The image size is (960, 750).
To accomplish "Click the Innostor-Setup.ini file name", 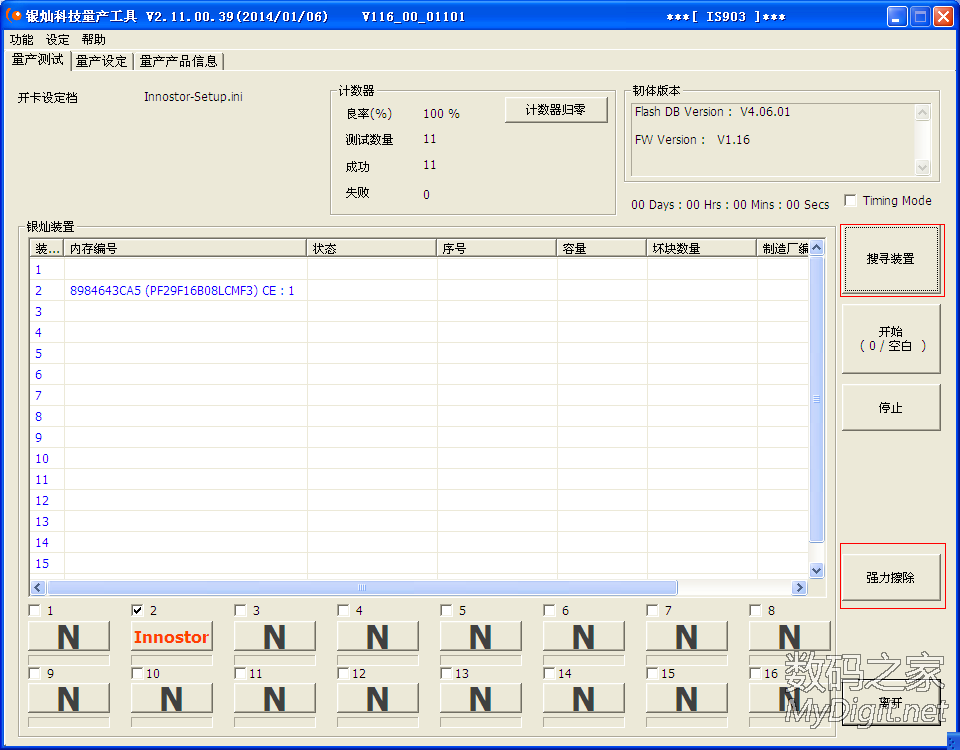I will pyautogui.click(x=193, y=97).
